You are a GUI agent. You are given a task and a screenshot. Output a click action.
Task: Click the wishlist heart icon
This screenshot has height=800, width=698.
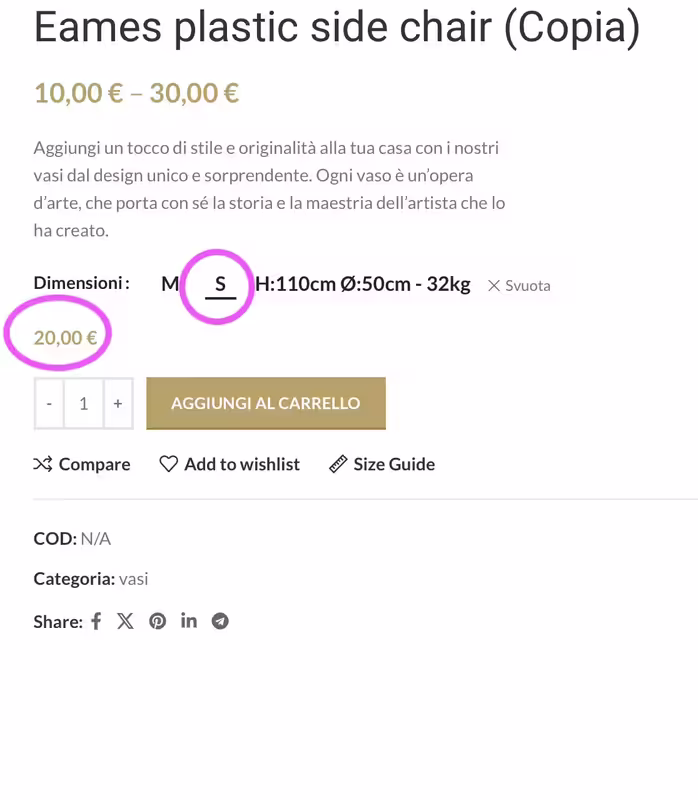click(169, 464)
